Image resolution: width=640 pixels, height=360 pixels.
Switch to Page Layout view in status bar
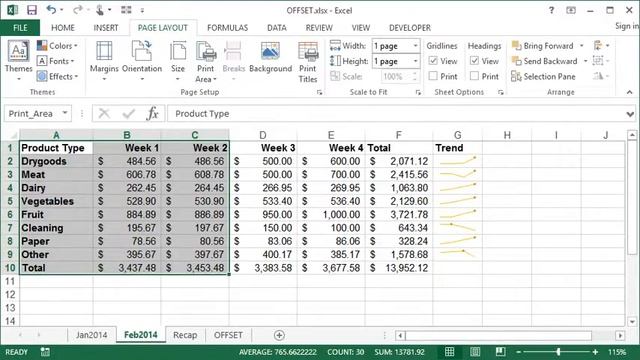[475, 352]
